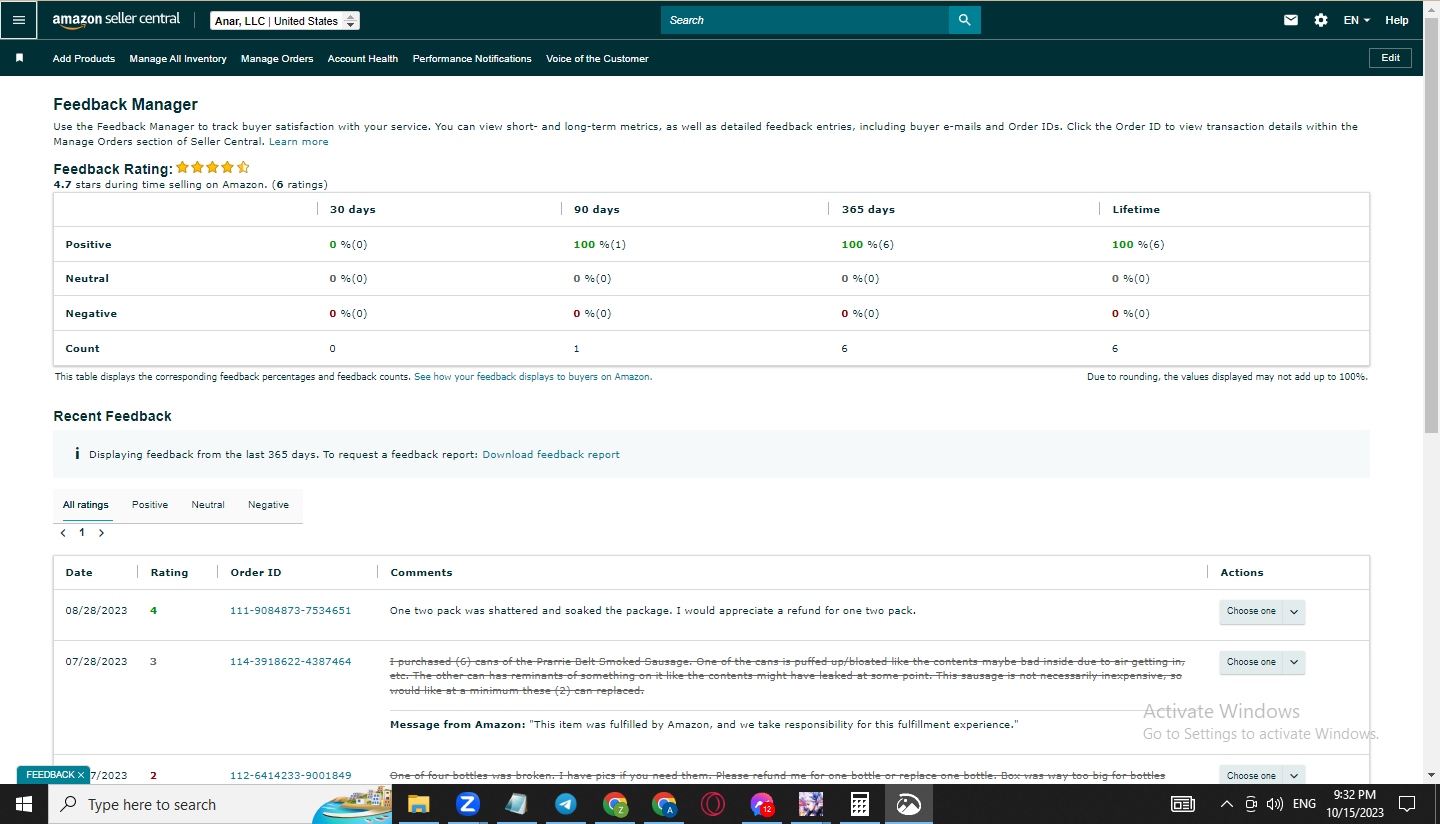The height and width of the screenshot is (824, 1440).
Task: Click the 'Message from Amazon' note
Action: tap(704, 725)
